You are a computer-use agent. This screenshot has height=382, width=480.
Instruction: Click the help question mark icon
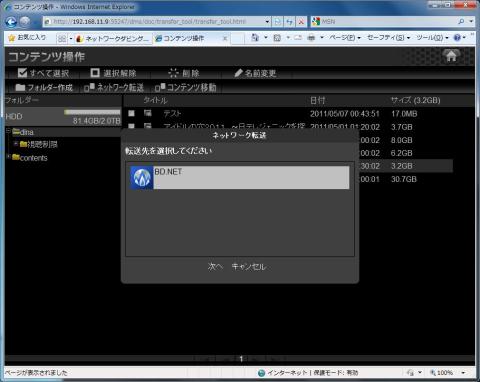click(457, 38)
